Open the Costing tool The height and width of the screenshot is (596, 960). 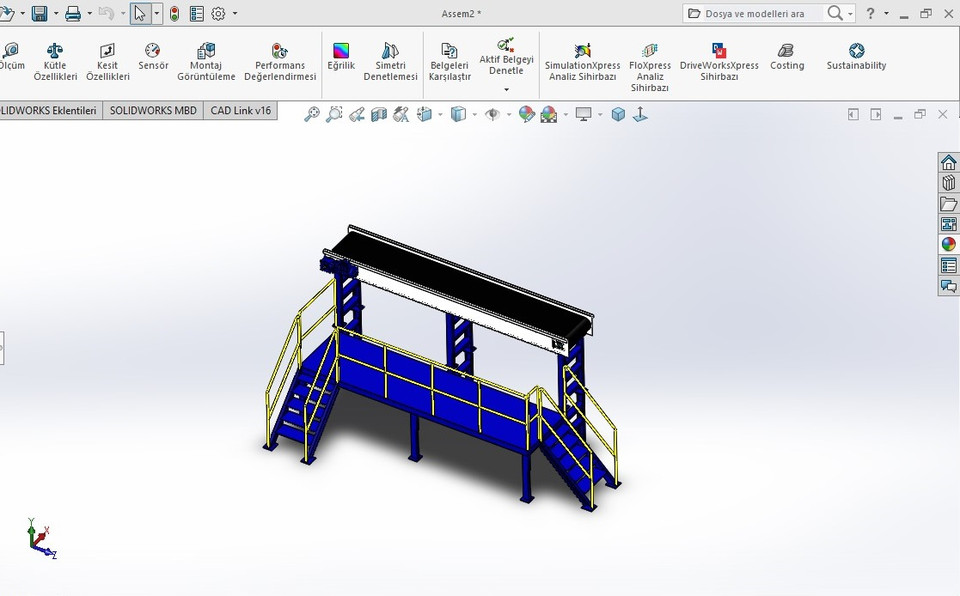coord(787,56)
